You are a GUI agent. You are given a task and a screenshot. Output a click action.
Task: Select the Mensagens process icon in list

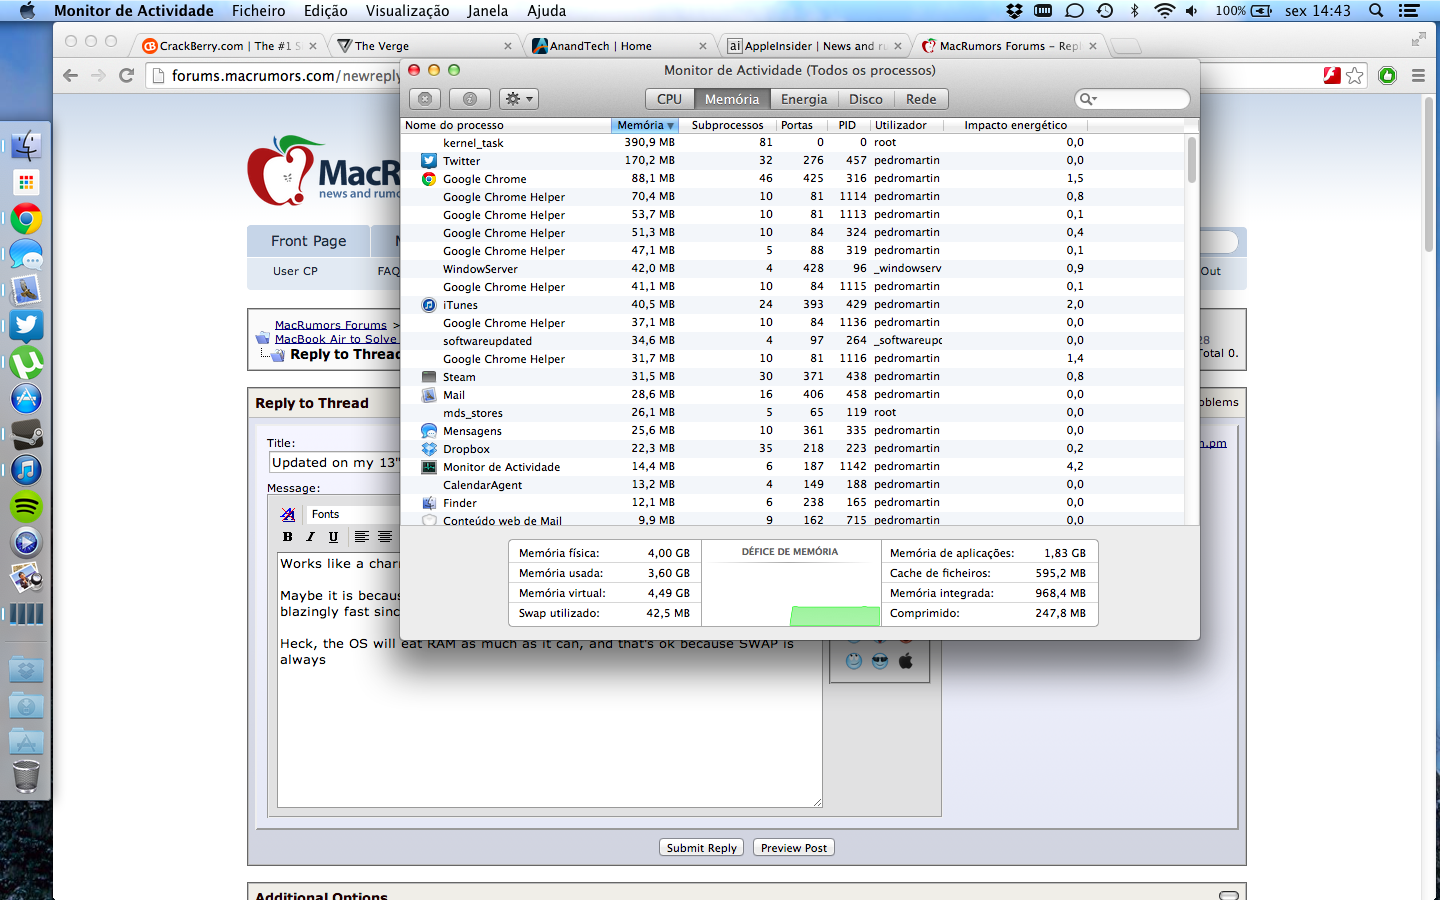pyautogui.click(x=429, y=430)
